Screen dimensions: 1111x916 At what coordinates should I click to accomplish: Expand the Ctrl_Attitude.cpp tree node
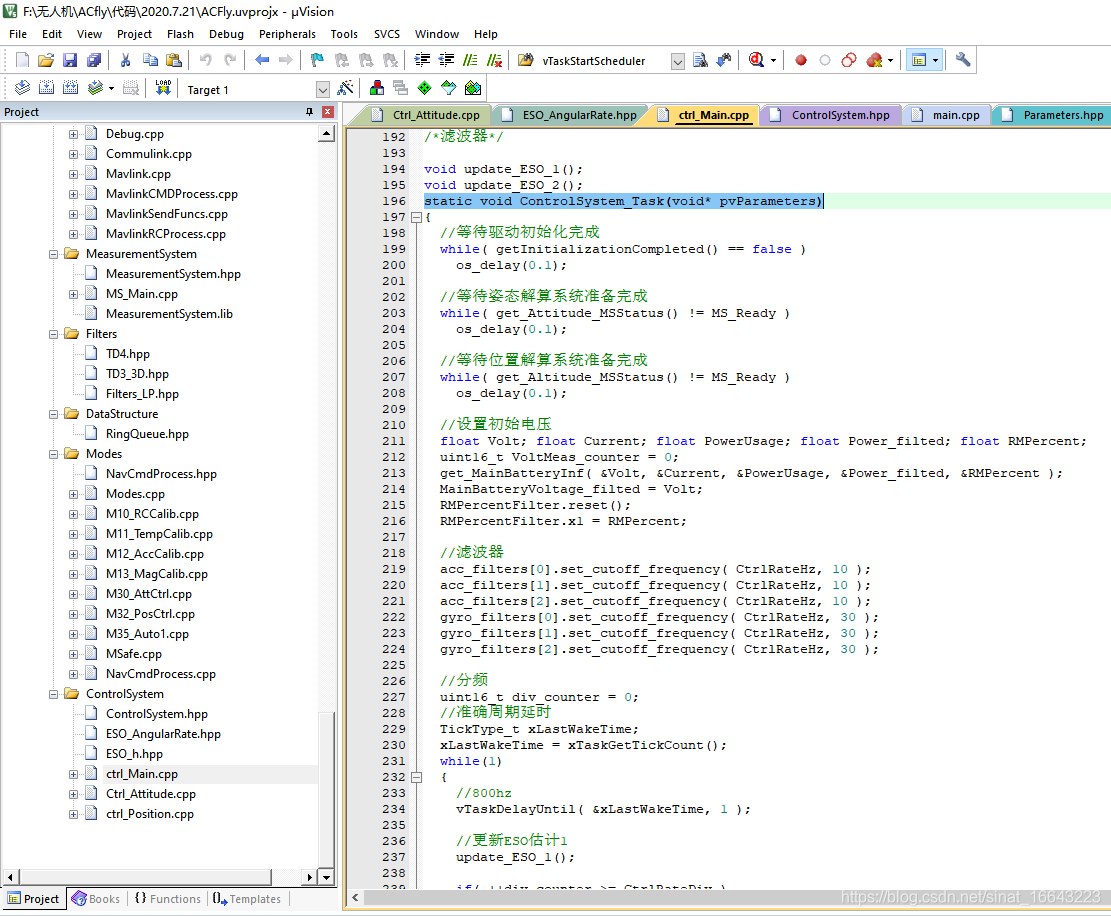point(73,794)
